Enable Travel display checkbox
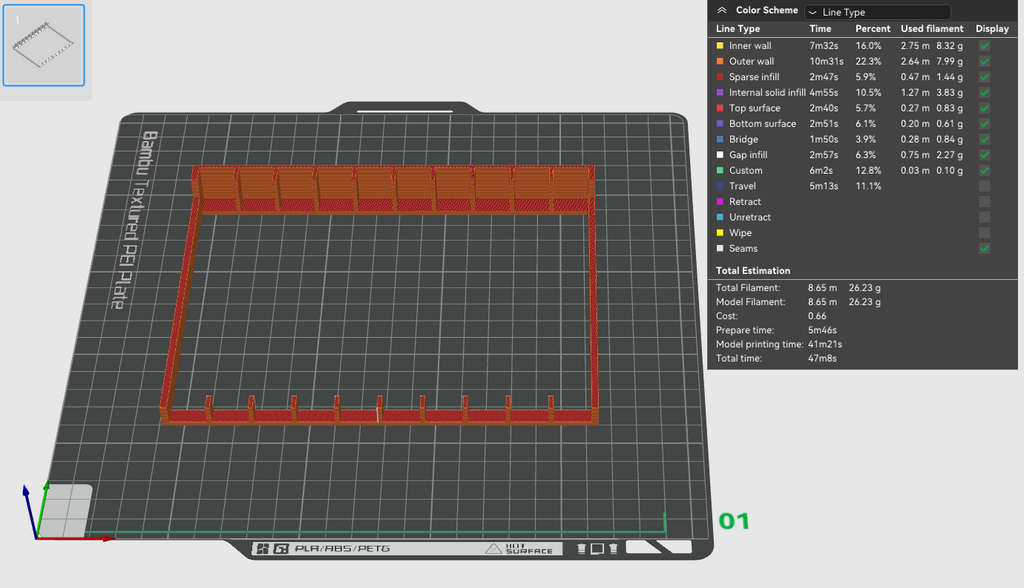This screenshot has height=588, width=1024. 984,186
